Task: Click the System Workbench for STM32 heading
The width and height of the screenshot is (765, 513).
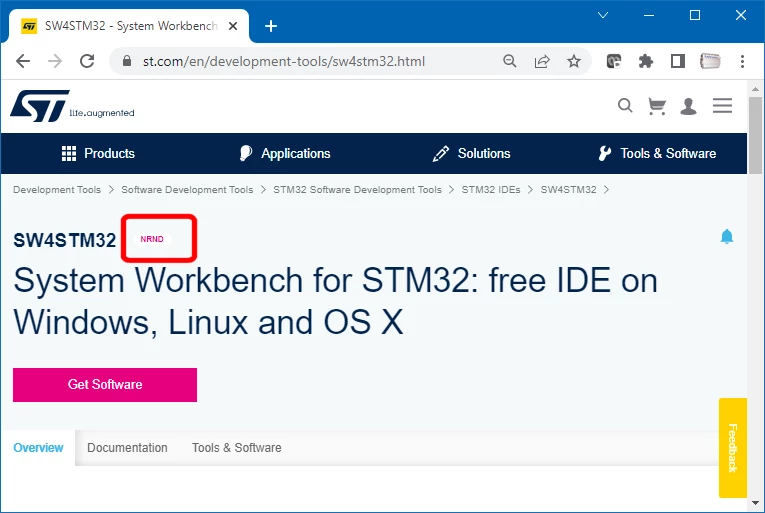Action: [x=335, y=301]
